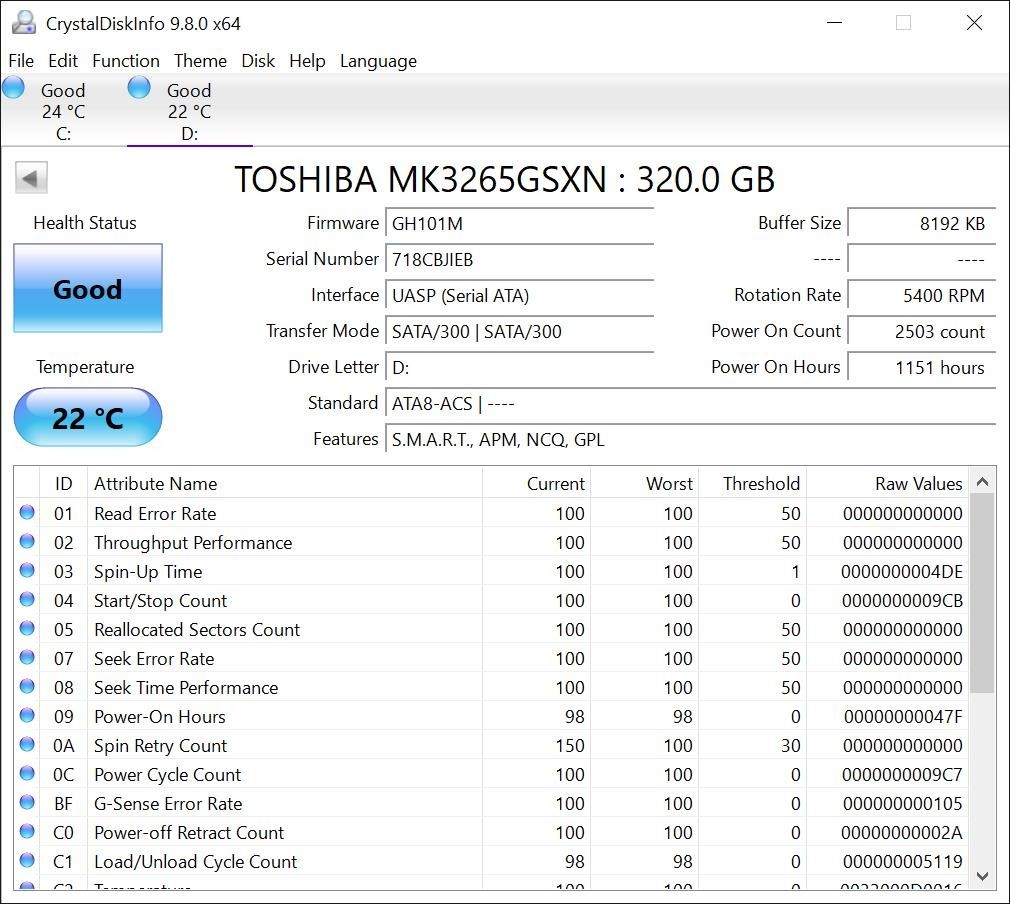Click the Features field S.M.A.R.T., APM, NCQ, GPL
1010x904 pixels.
pos(691,440)
